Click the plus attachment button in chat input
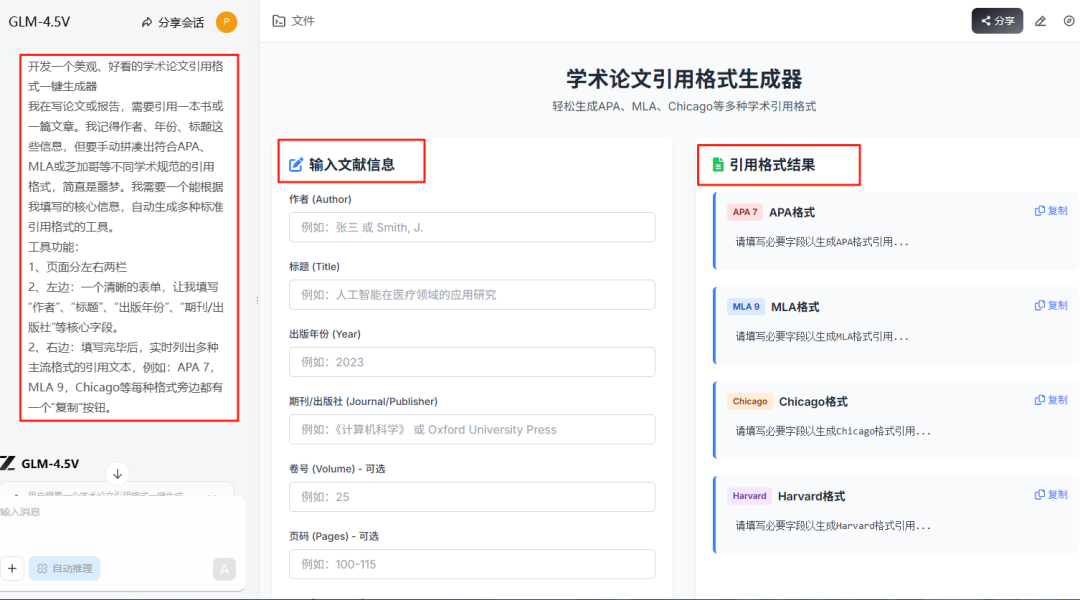This screenshot has width=1080, height=600. [x=12, y=568]
